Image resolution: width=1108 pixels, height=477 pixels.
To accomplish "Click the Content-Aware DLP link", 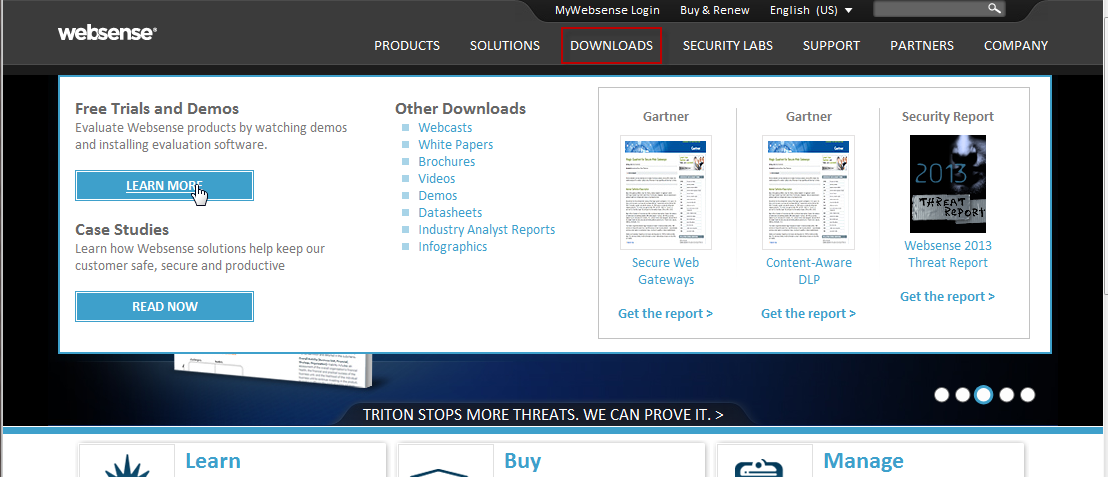I will (808, 271).
